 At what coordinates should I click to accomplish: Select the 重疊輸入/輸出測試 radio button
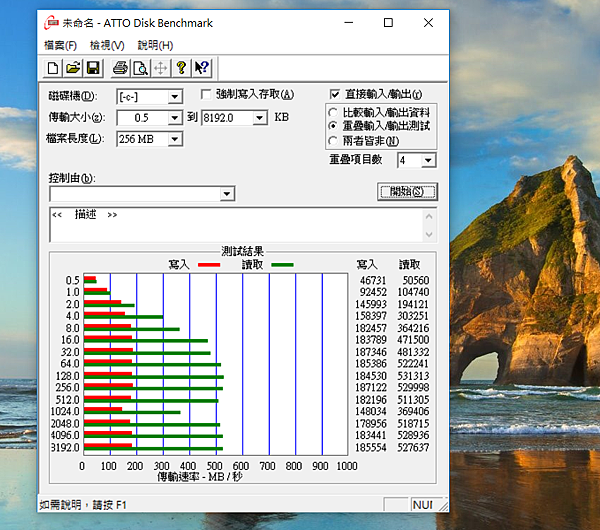[333, 126]
